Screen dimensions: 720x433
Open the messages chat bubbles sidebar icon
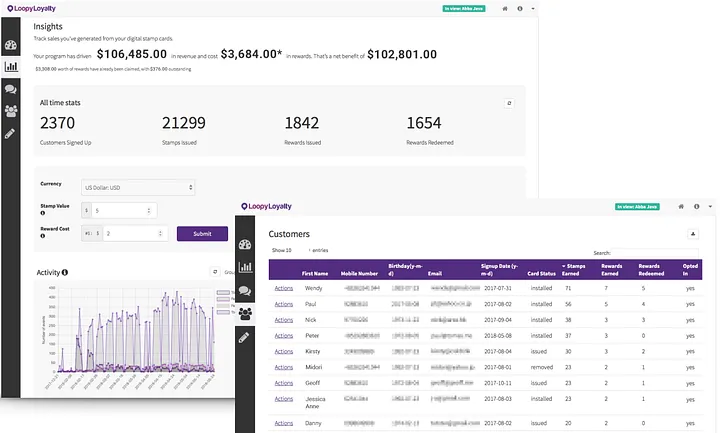point(11,89)
